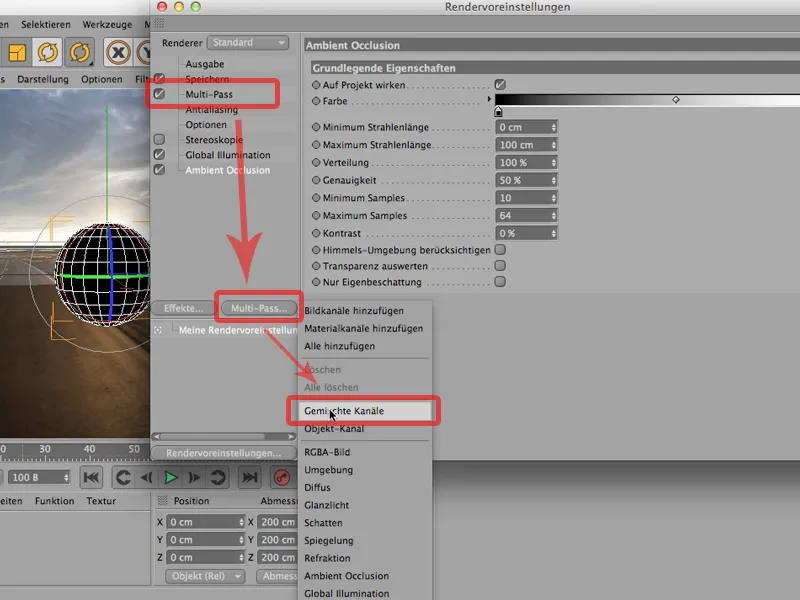800x600 pixels.
Task: Select the black gradient knot under Farbe
Action: click(x=498, y=111)
